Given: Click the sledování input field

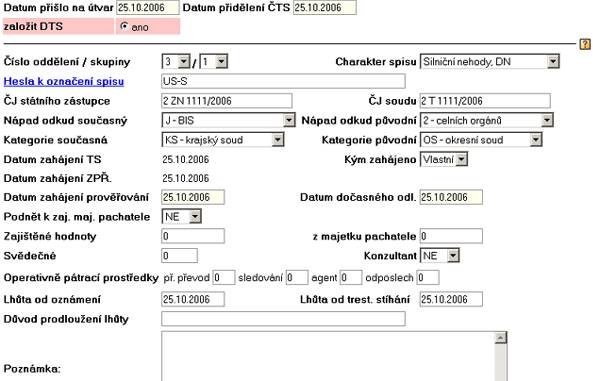Looking at the screenshot, I should (x=297, y=278).
